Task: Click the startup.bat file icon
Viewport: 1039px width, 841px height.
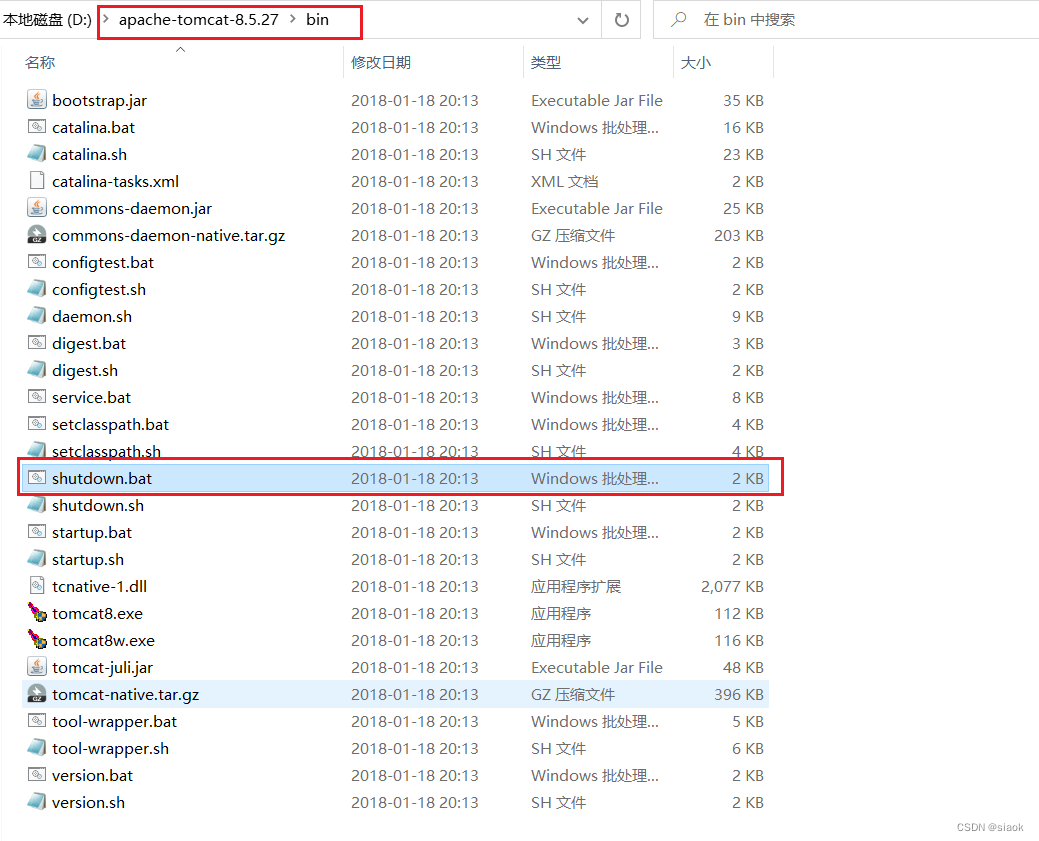Action: coord(37,532)
